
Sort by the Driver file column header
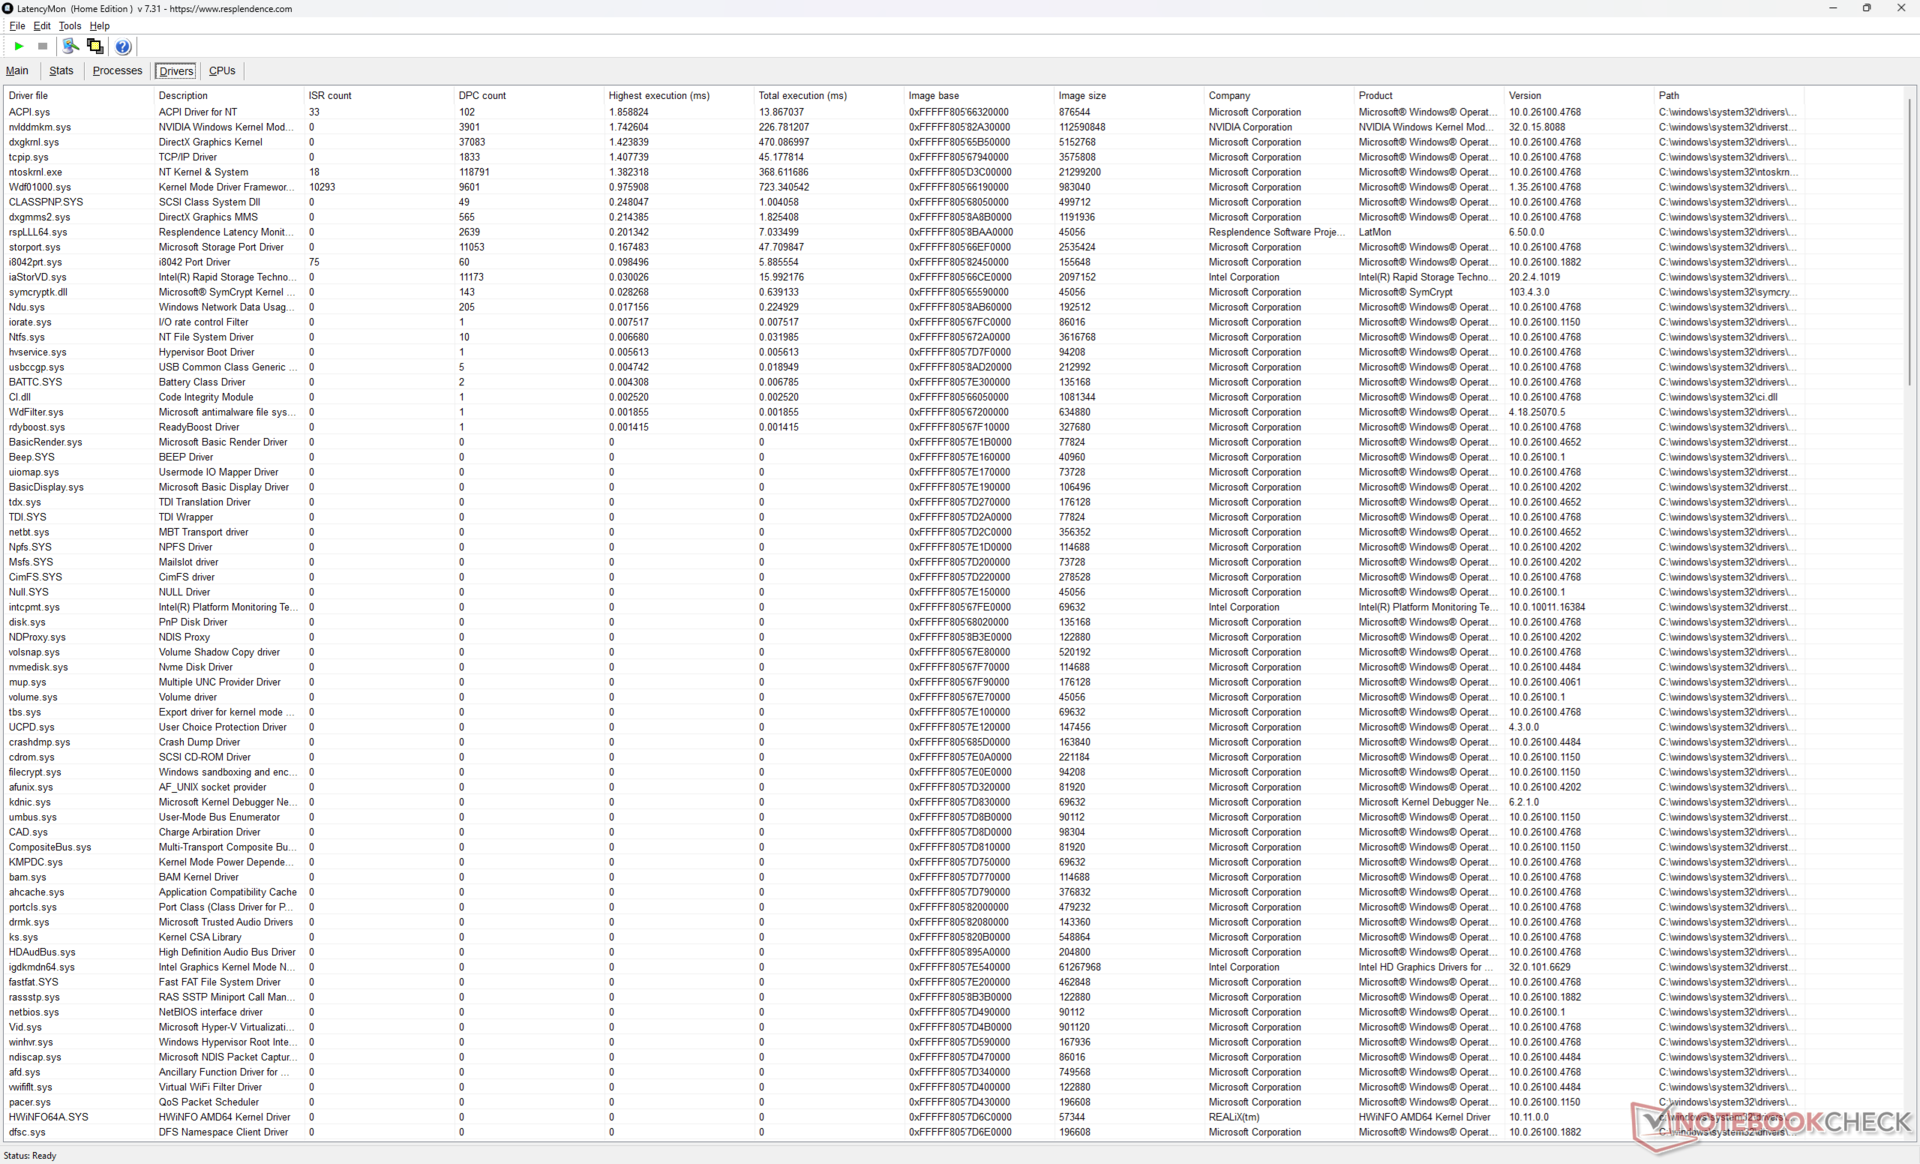click(x=28, y=96)
